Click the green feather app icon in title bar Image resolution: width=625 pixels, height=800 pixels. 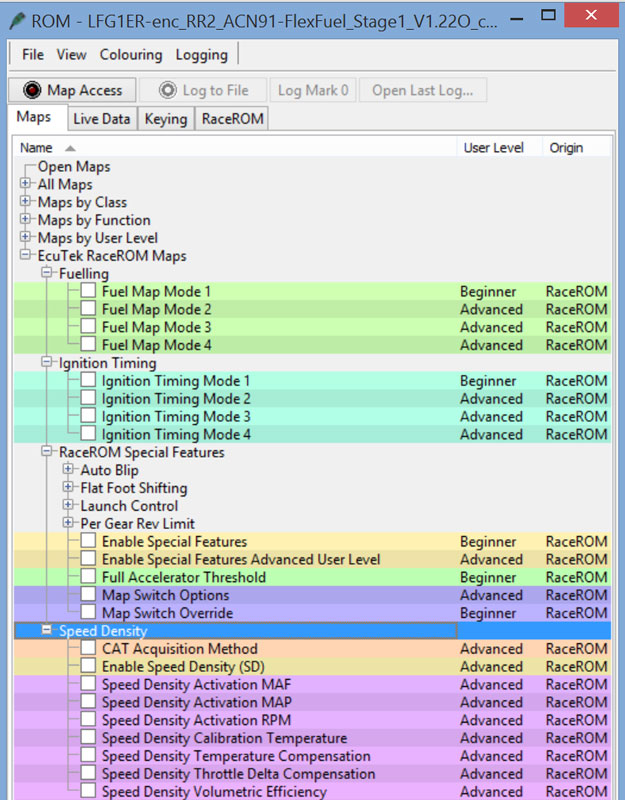(x=18, y=21)
